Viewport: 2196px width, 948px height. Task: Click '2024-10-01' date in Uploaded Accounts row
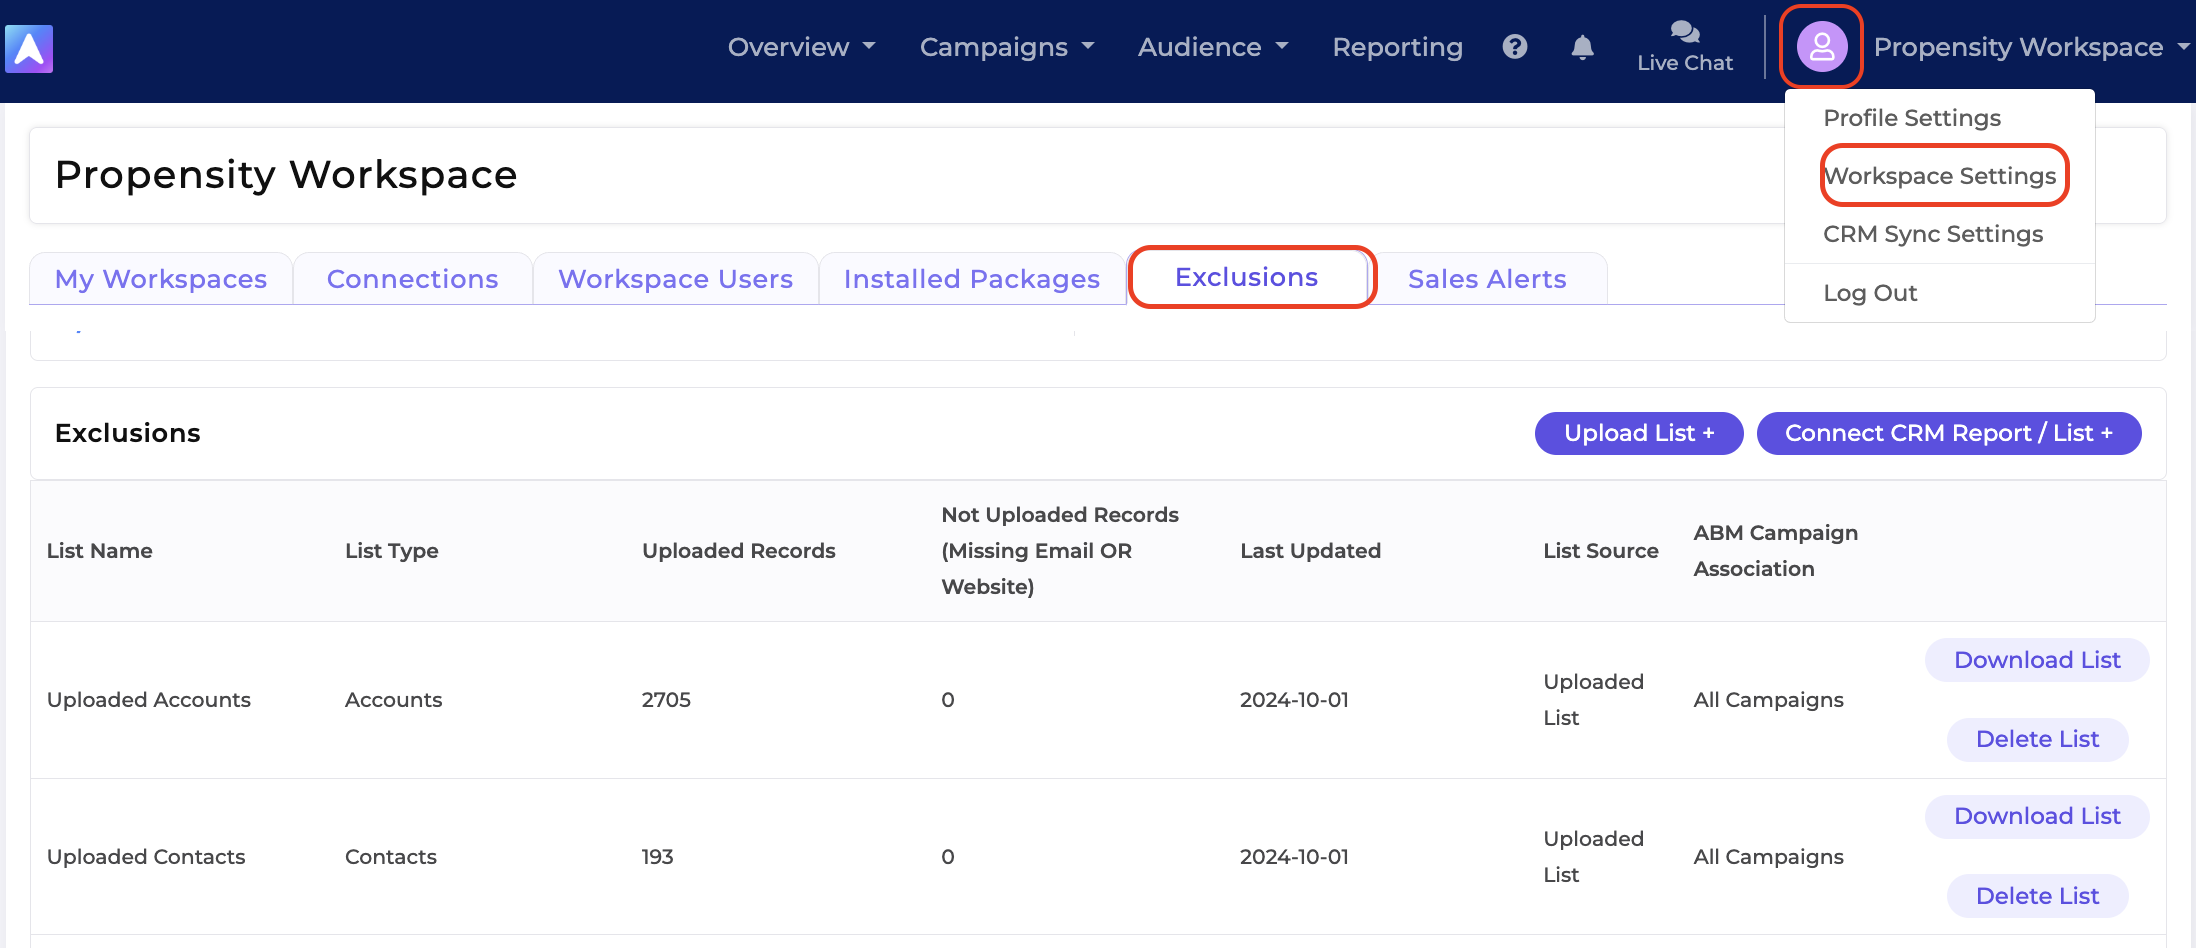coord(1294,700)
